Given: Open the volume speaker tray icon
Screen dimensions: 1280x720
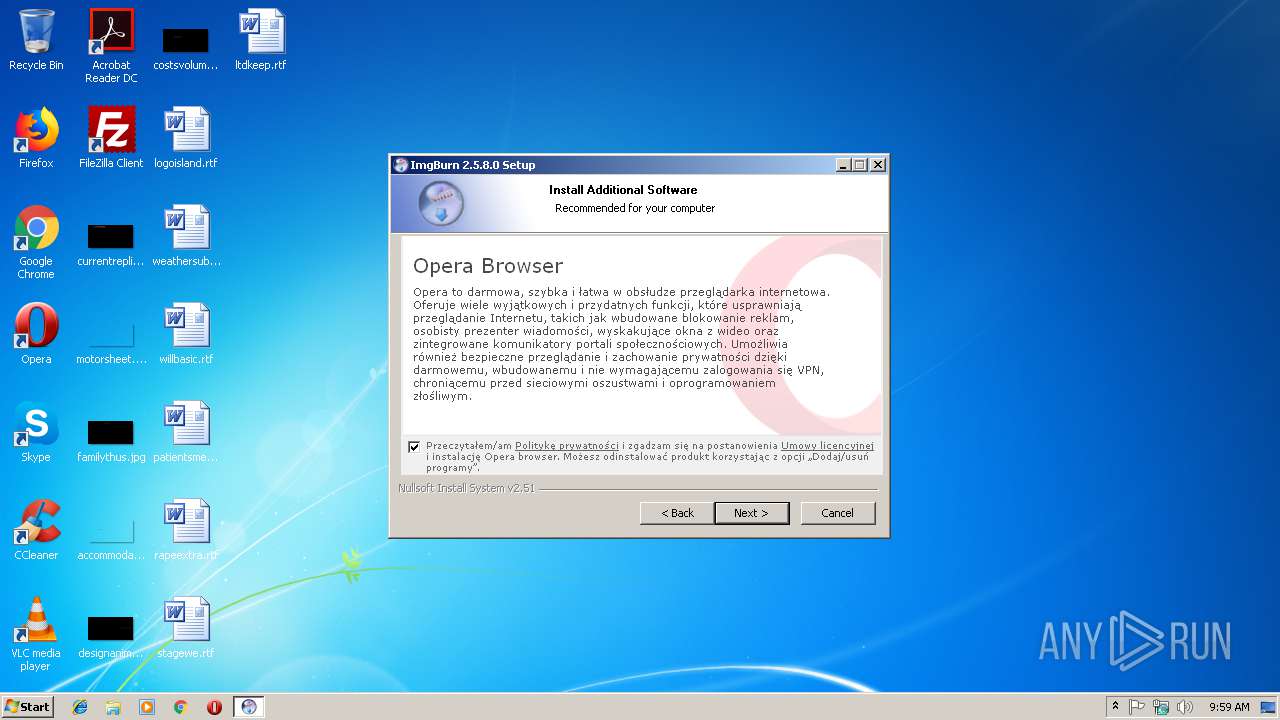Looking at the screenshot, I should 1185,707.
